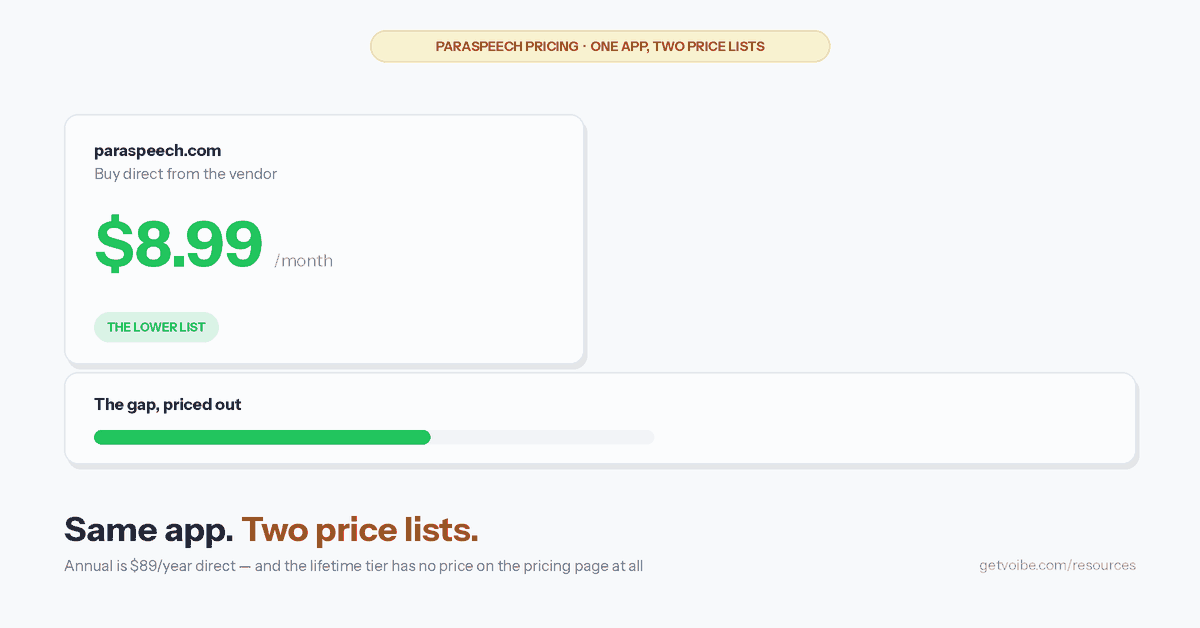Screen dimensions: 1200x628
Task: Open the getvoibe.com/resources link
Action: click(x=1057, y=565)
